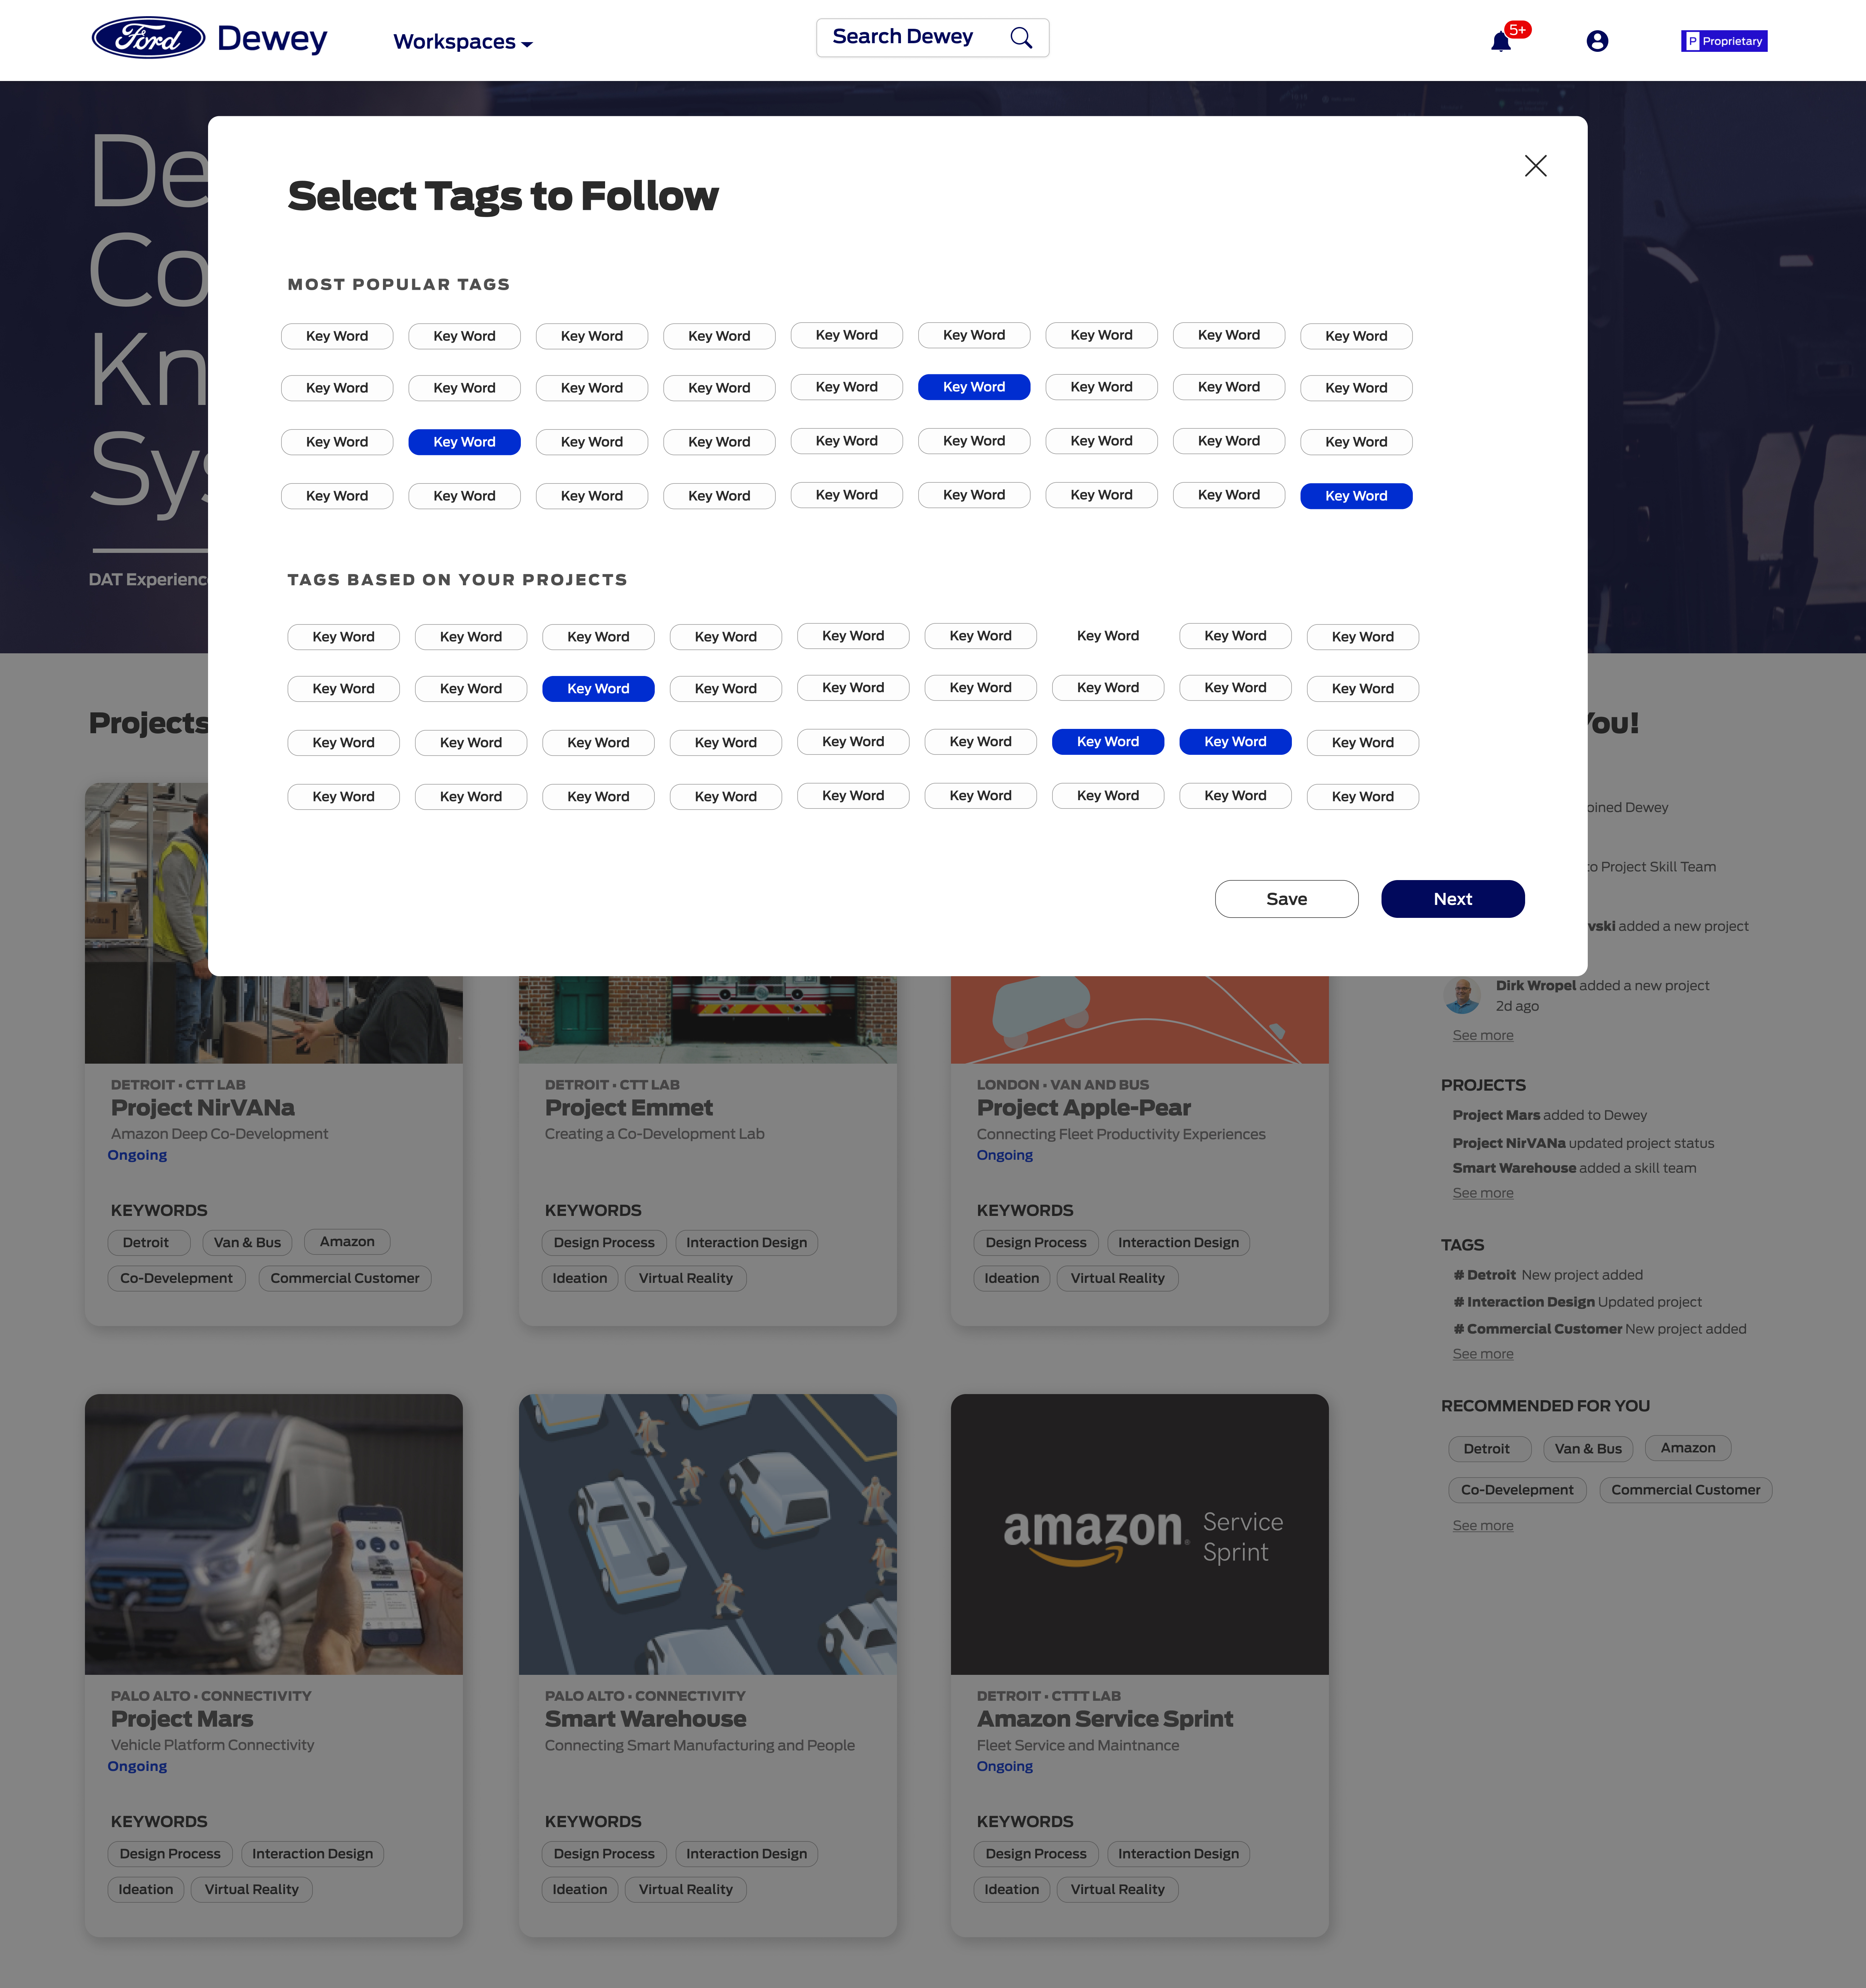Click Amazon under Recommended For You
This screenshot has width=1866, height=1988.
coord(1688,1448)
